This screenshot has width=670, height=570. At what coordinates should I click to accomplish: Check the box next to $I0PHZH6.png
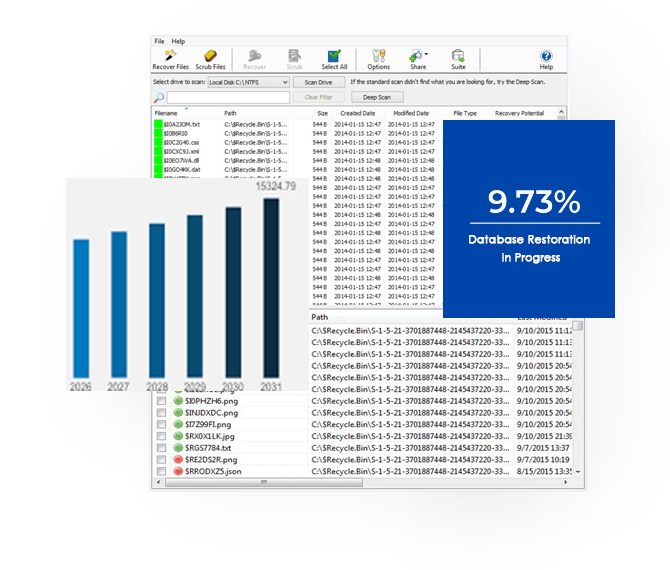[x=160, y=401]
